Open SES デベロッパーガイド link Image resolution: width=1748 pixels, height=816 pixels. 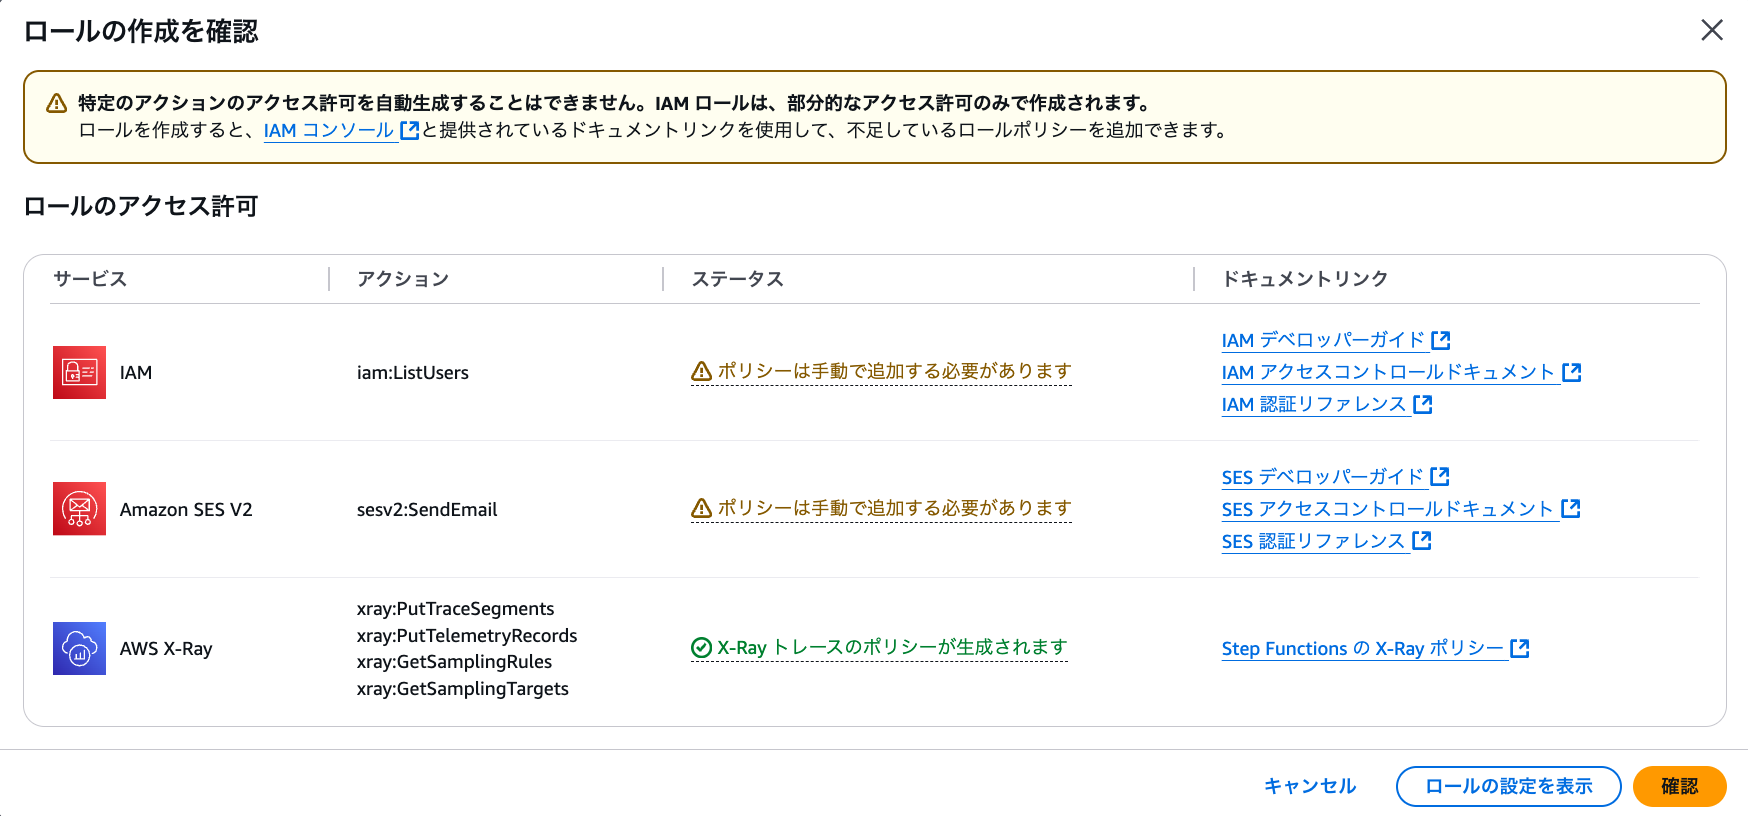click(1322, 477)
